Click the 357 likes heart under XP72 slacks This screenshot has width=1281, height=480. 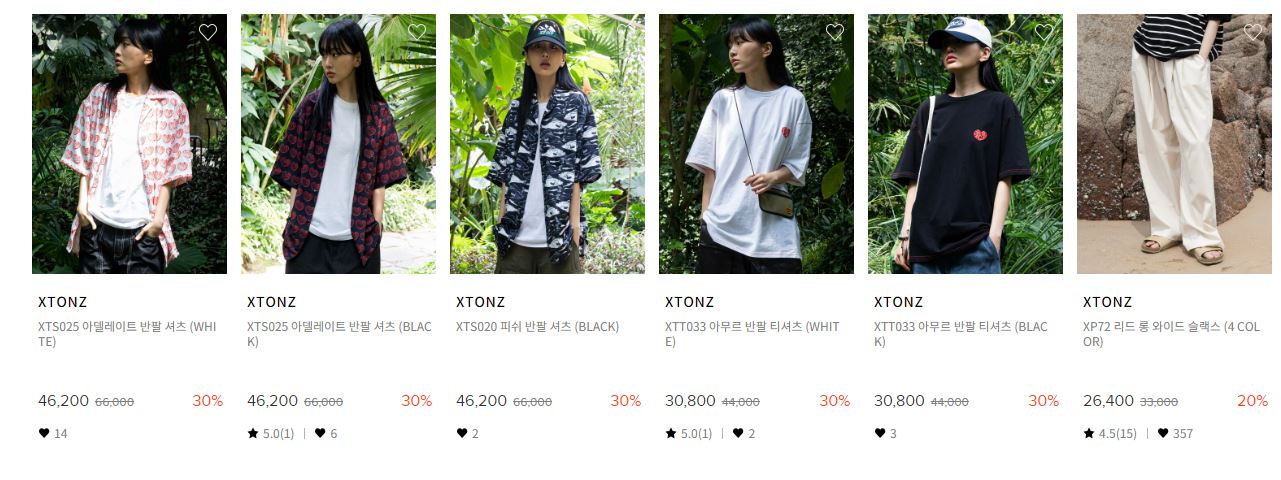(1176, 433)
